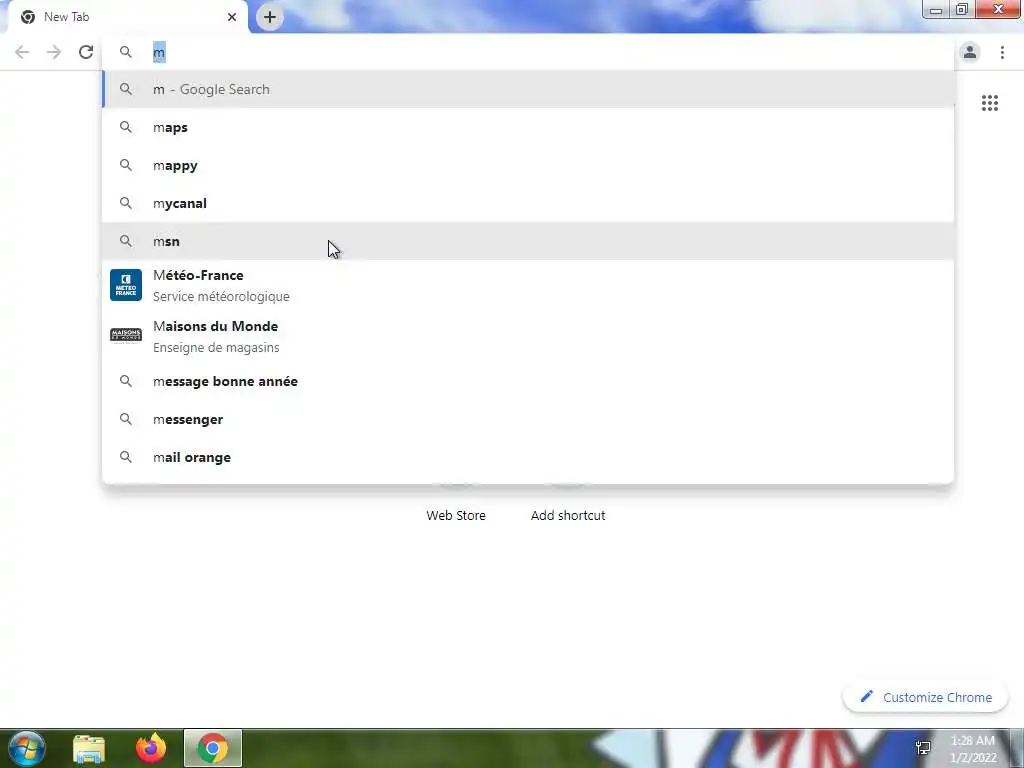Click the Météo-France logo thumbnail

tap(126, 285)
